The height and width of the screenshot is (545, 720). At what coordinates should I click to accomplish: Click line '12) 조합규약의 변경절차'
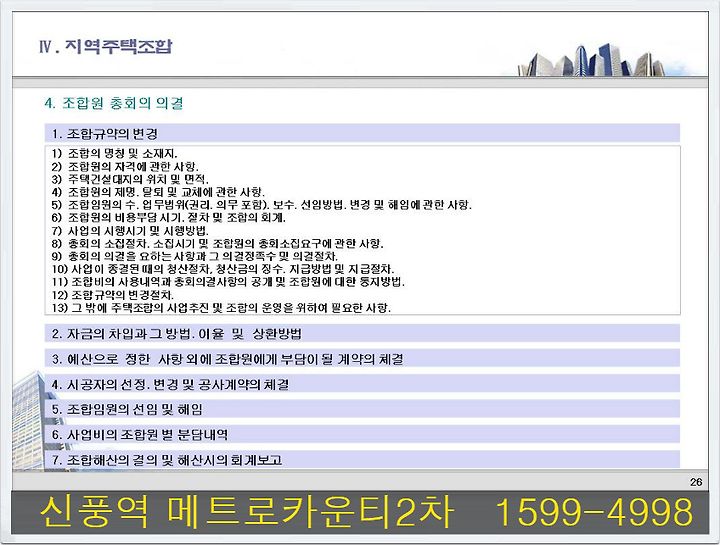[x=112, y=295]
